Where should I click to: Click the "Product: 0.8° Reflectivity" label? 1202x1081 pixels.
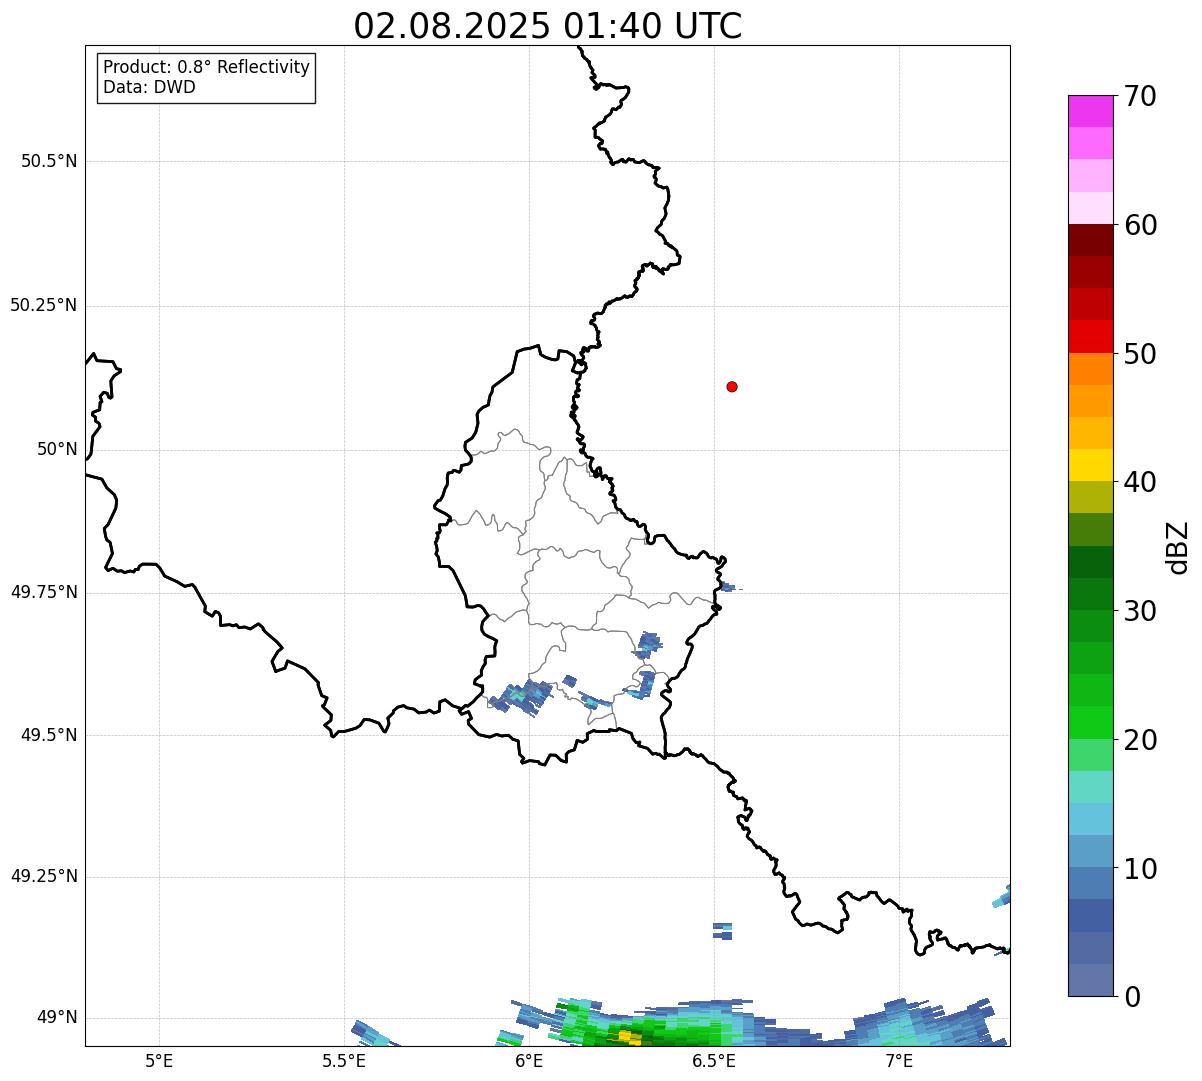(x=207, y=67)
